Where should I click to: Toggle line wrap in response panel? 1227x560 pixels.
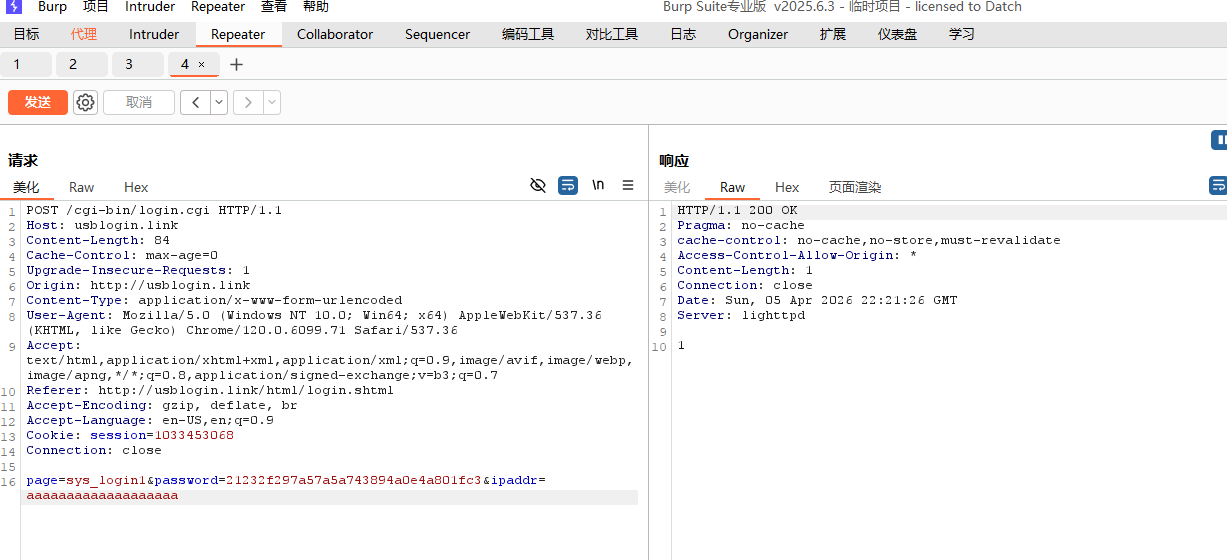click(1218, 185)
